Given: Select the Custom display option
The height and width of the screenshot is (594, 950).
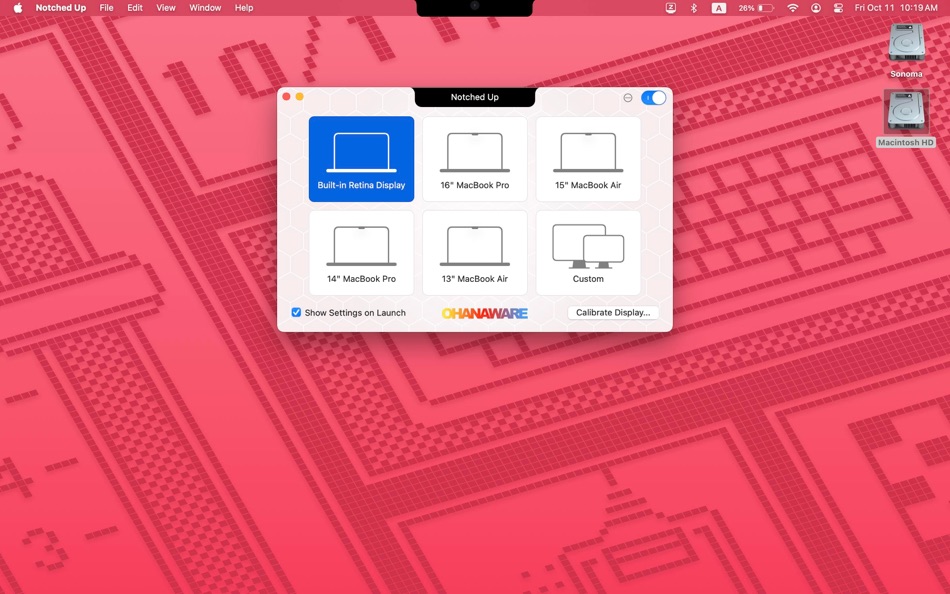Looking at the screenshot, I should [588, 253].
